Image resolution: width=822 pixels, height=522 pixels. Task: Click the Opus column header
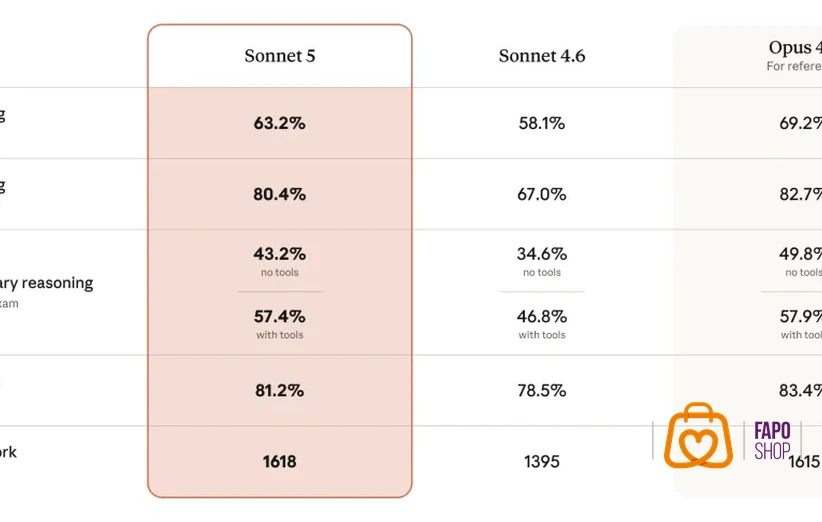(x=795, y=47)
